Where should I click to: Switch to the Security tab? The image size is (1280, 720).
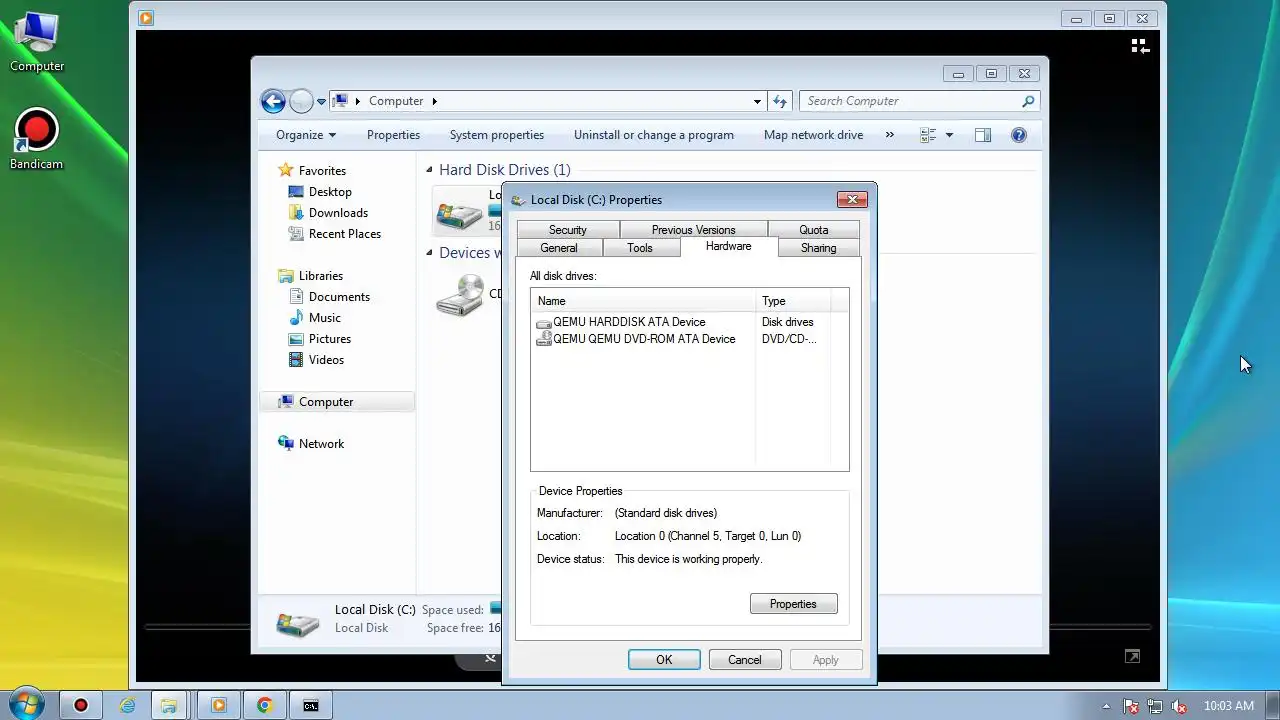point(567,230)
